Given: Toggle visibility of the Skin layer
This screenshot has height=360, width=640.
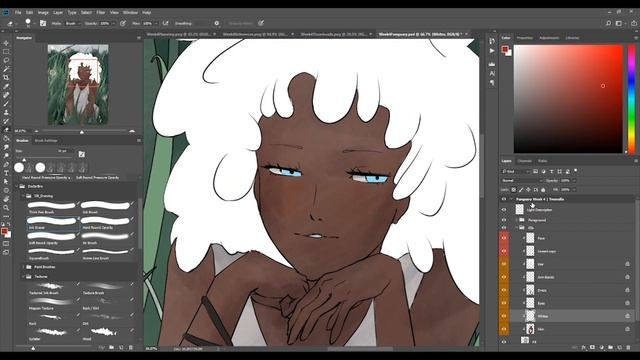Looking at the screenshot, I should pos(504,329).
